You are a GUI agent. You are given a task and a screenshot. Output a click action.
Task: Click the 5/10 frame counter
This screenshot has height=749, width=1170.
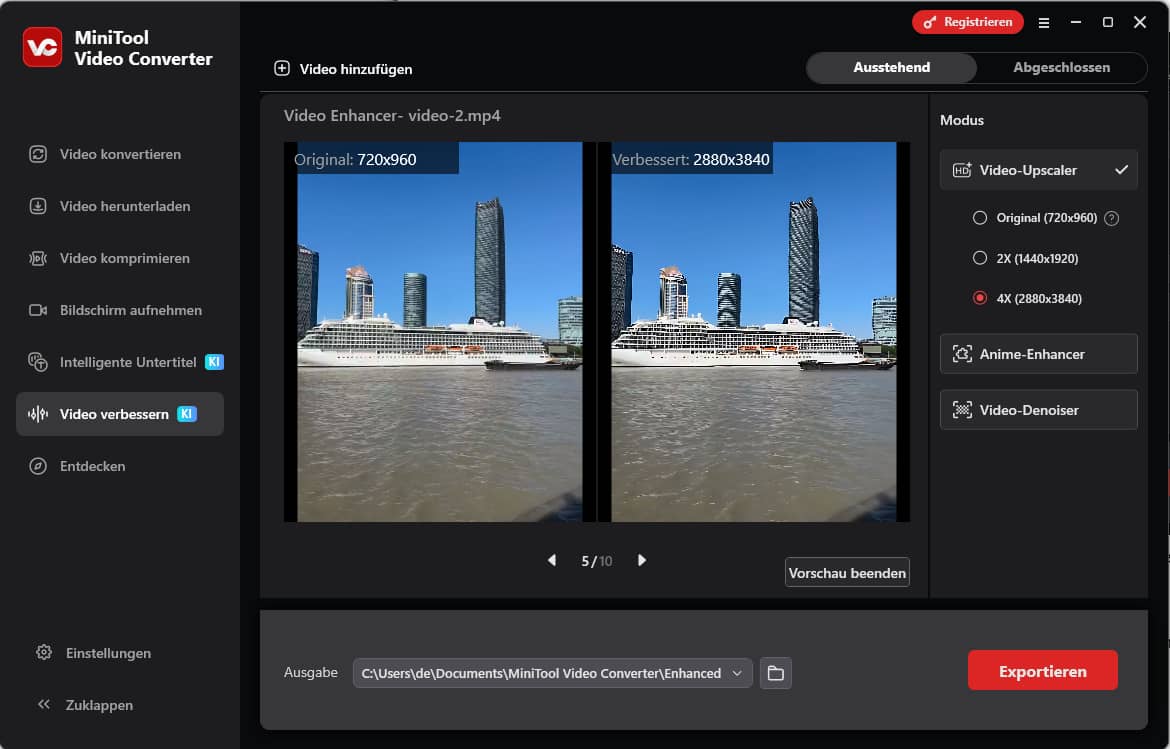(x=596, y=561)
